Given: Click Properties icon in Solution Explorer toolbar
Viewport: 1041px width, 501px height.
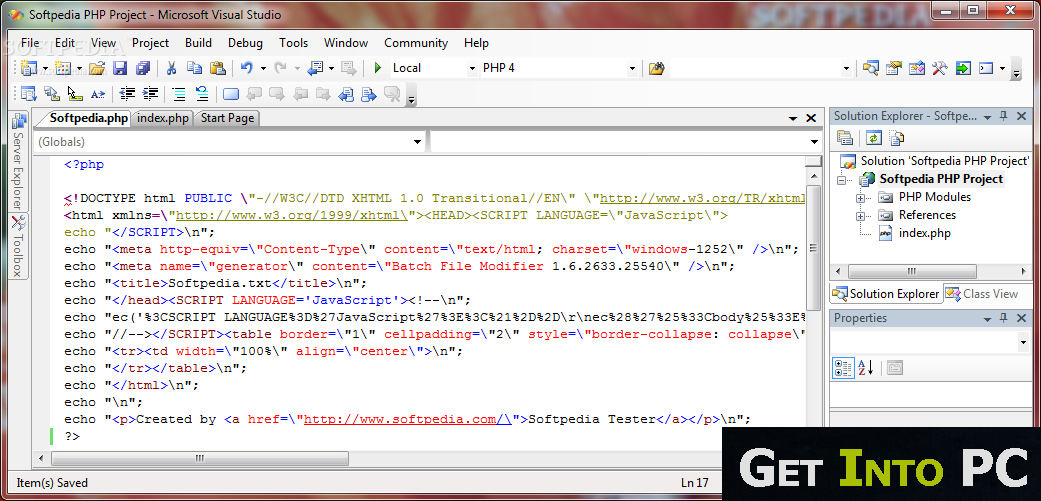Looking at the screenshot, I should [x=845, y=138].
